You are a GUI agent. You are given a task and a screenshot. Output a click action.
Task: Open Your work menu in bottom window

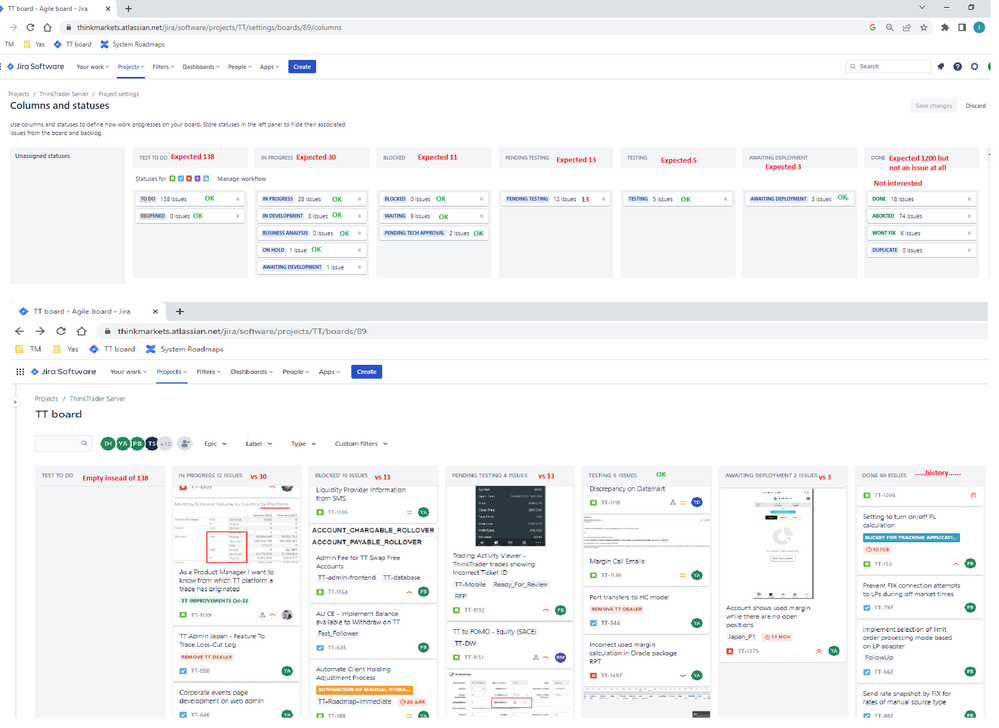(129, 372)
